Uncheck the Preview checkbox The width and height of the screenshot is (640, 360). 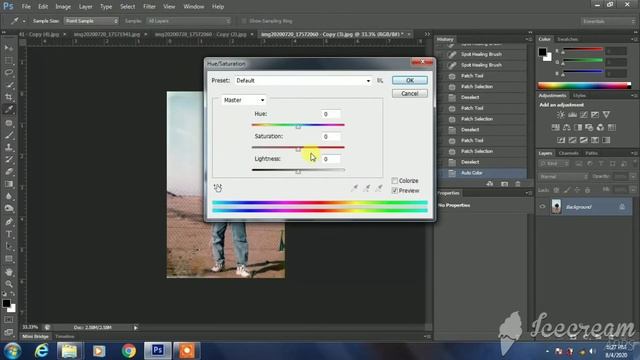click(x=395, y=191)
